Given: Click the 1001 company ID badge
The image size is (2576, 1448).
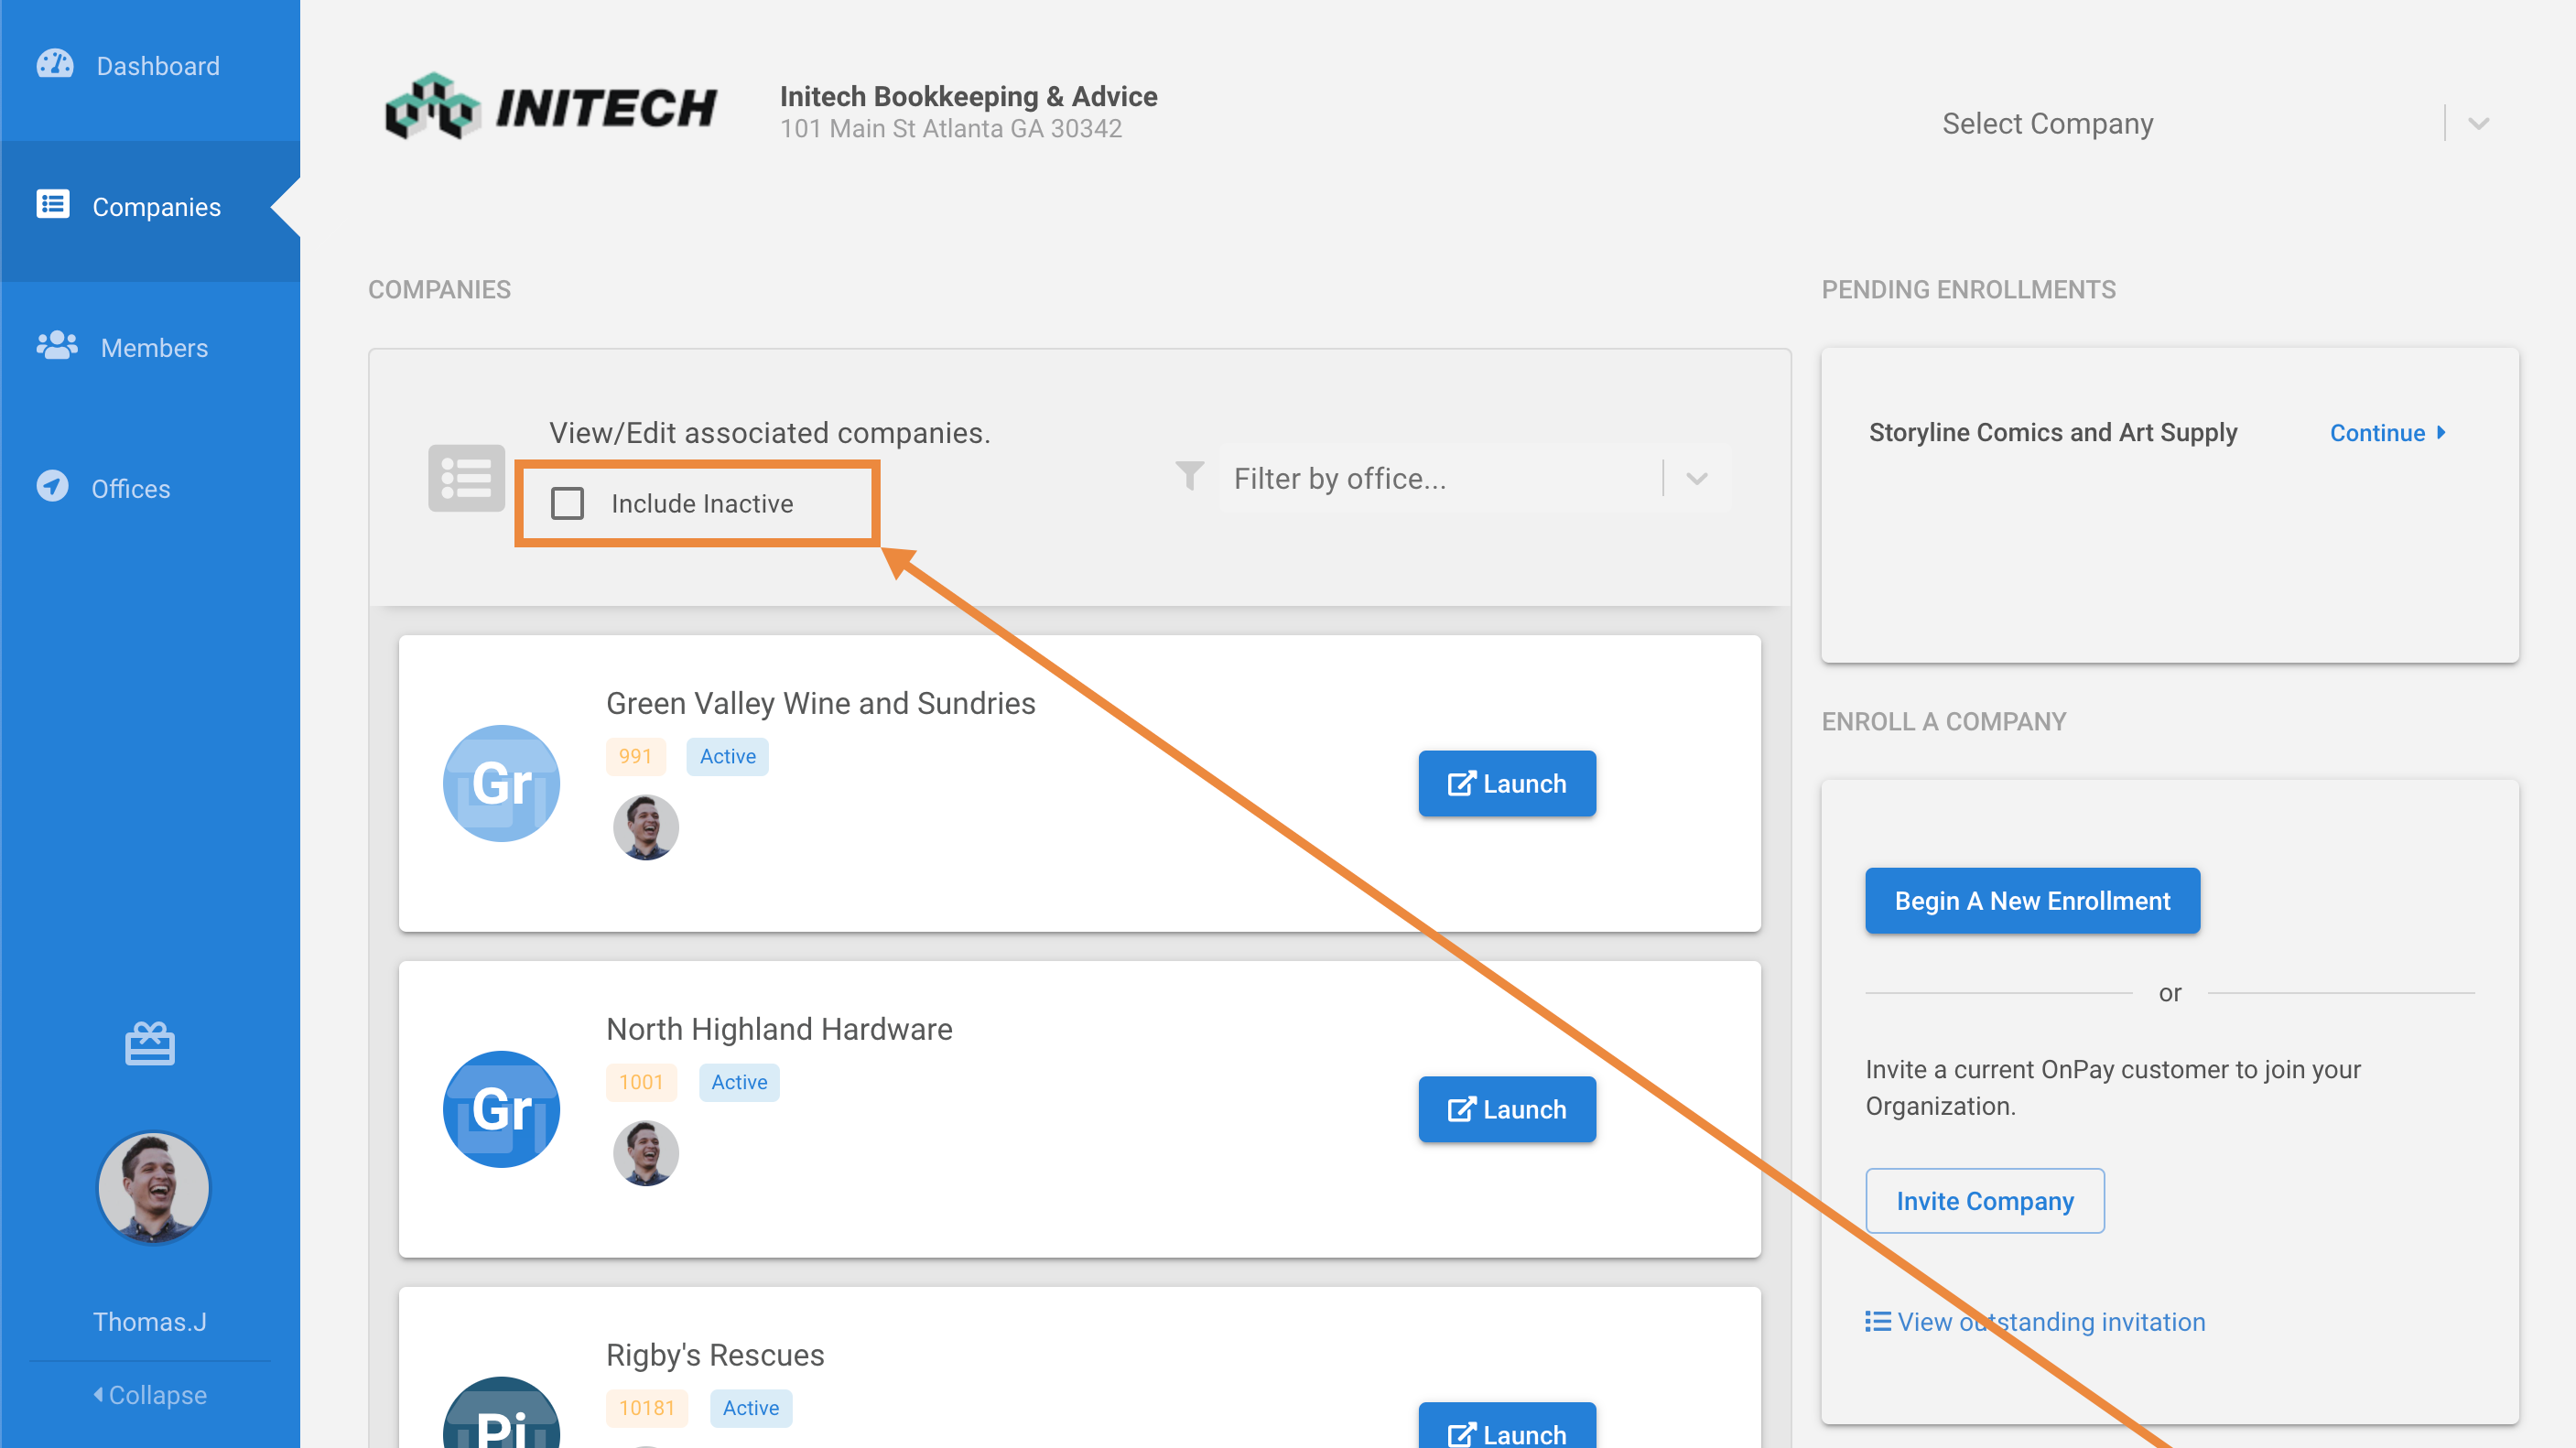Looking at the screenshot, I should pos(641,1083).
